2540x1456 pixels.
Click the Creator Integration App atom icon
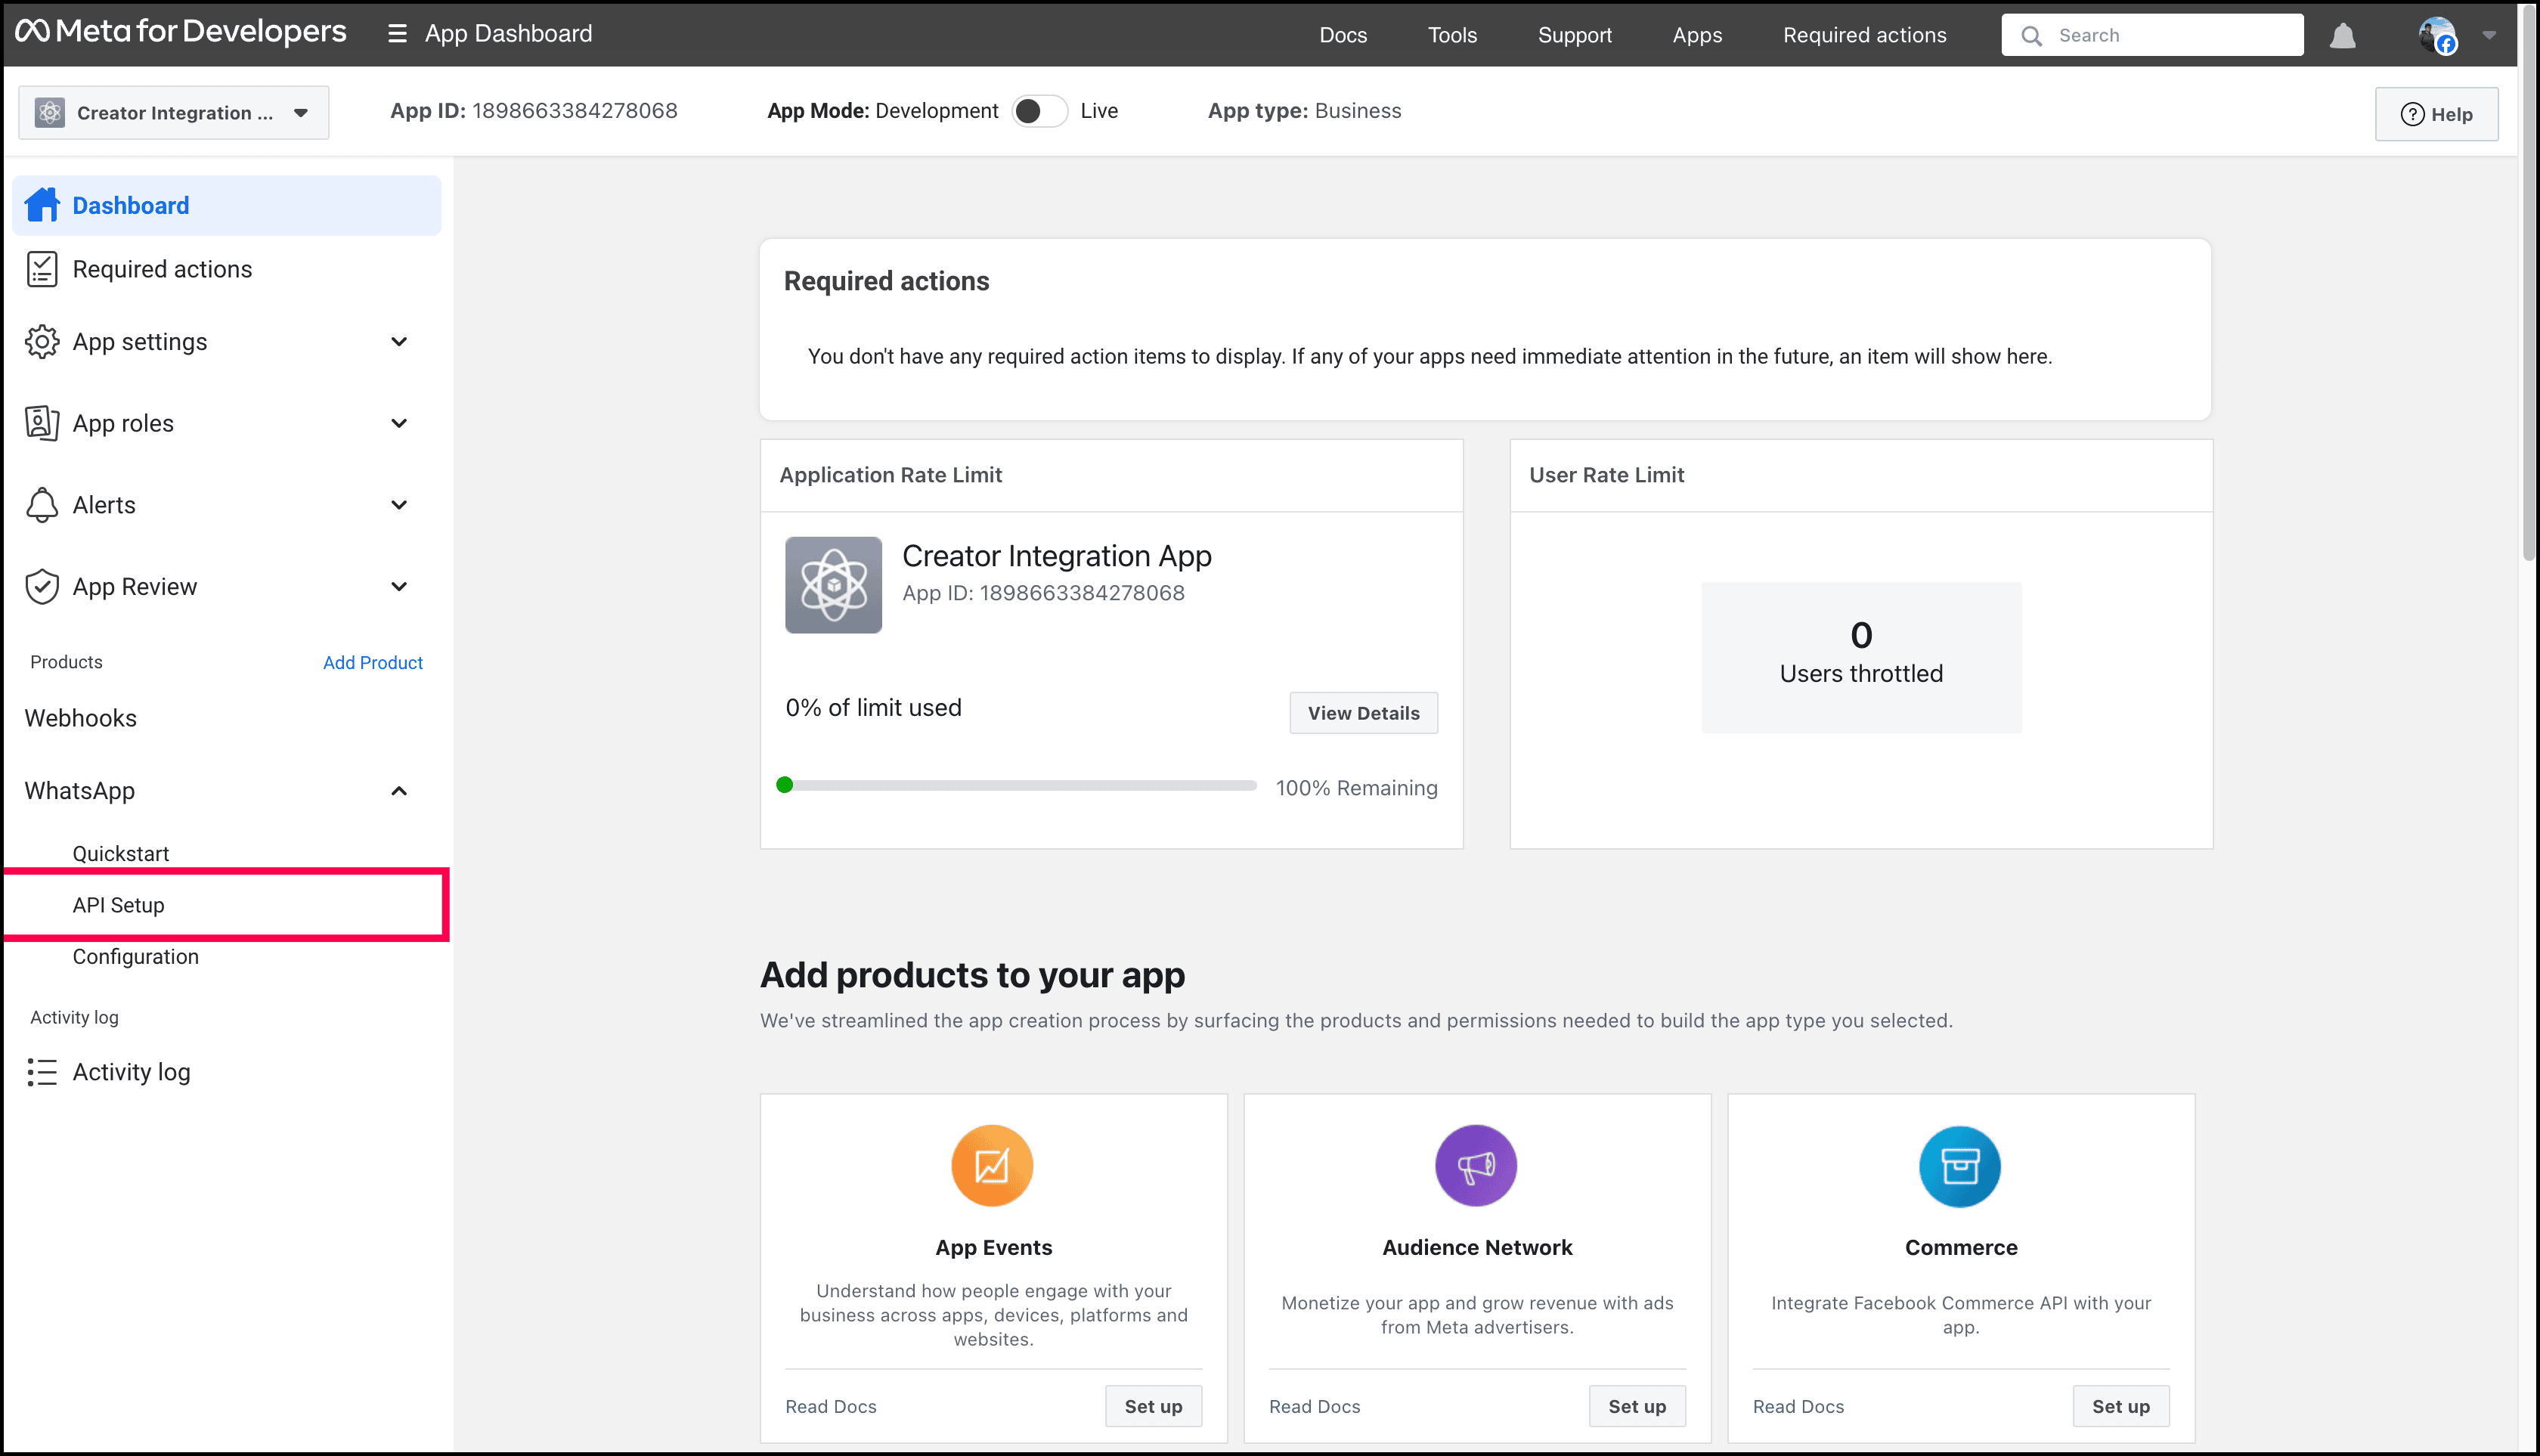click(833, 585)
